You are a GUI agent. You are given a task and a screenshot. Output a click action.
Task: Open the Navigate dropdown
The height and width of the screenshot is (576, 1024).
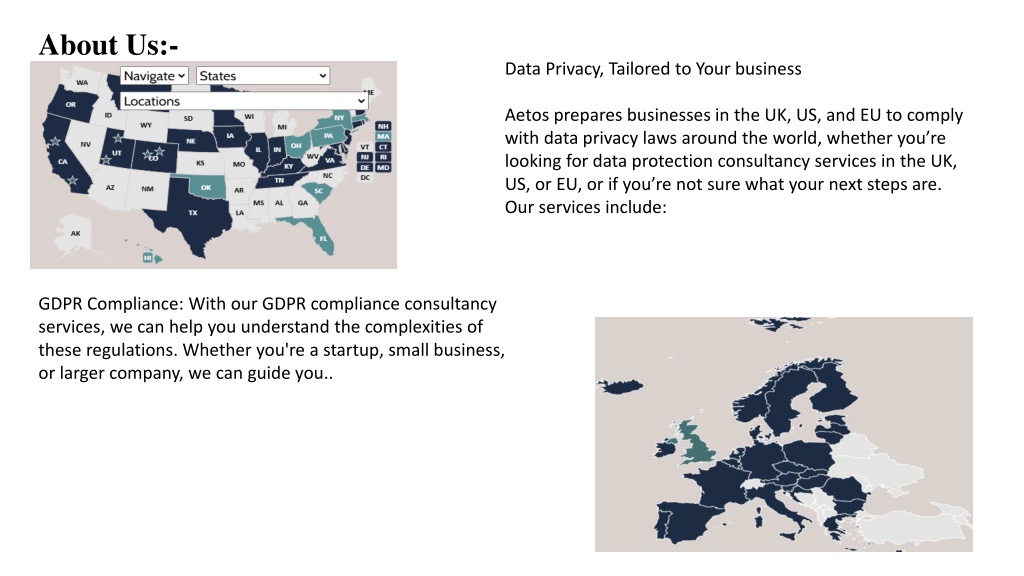[154, 76]
